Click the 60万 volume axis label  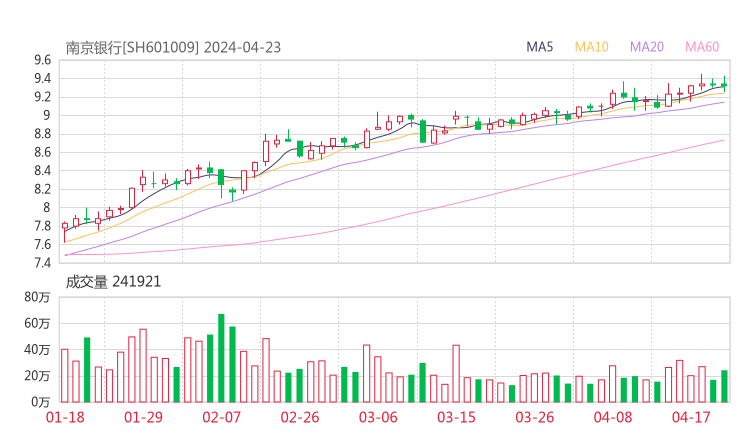[37, 323]
